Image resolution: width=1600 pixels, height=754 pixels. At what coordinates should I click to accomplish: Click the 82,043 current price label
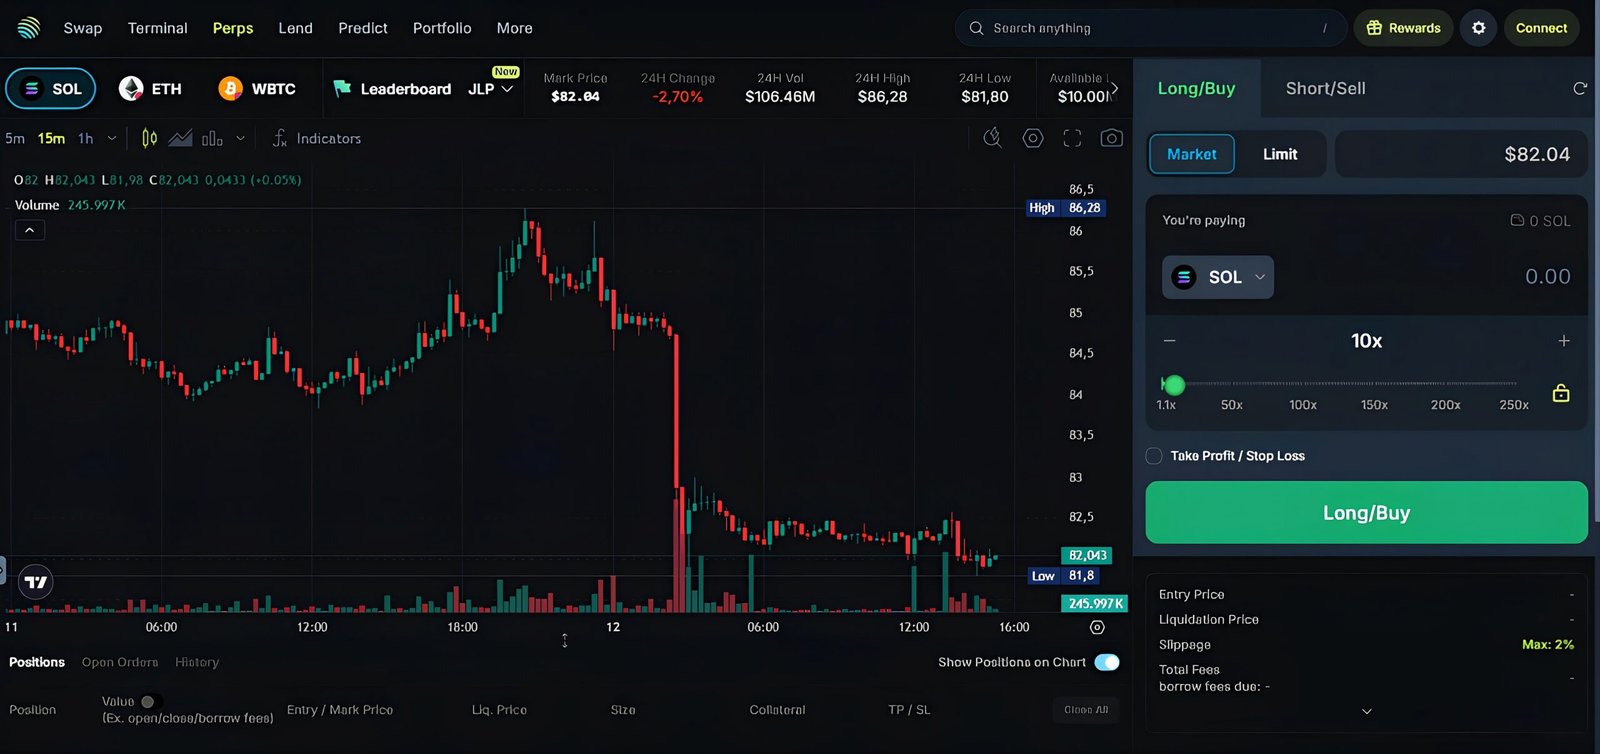1086,555
